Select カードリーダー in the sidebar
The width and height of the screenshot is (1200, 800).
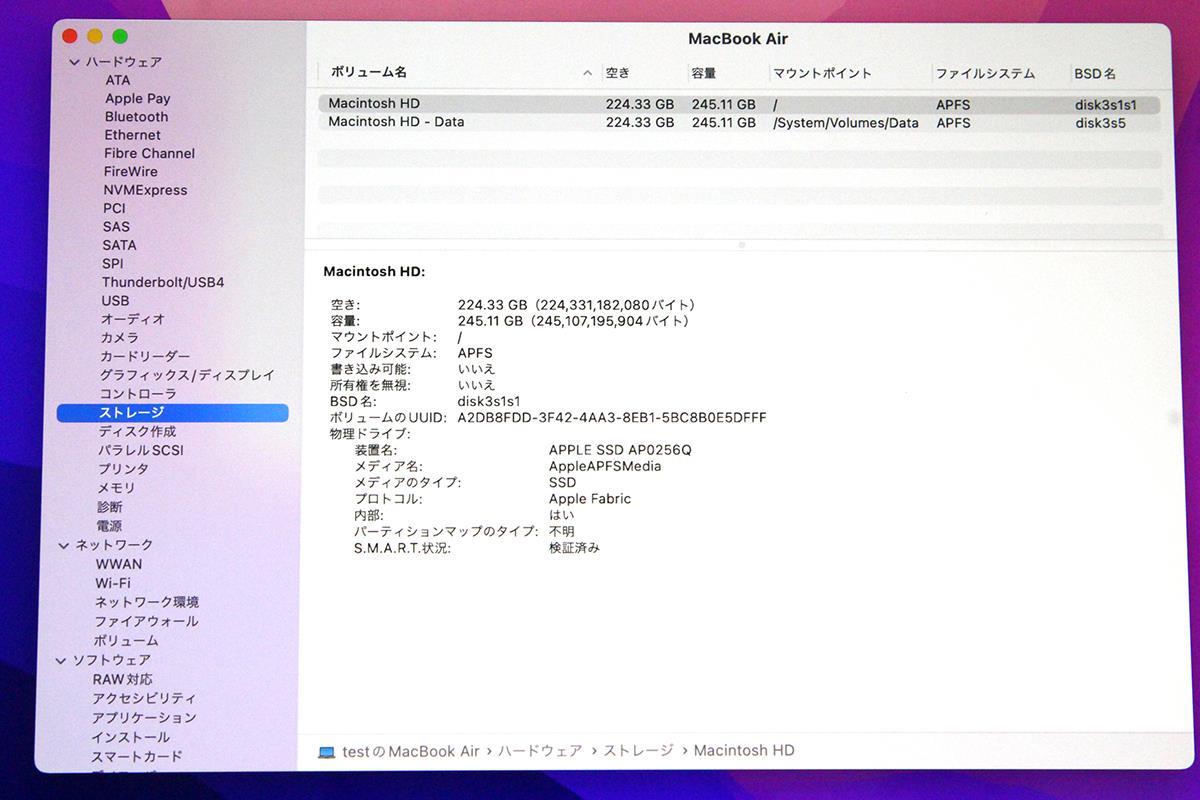(x=145, y=356)
